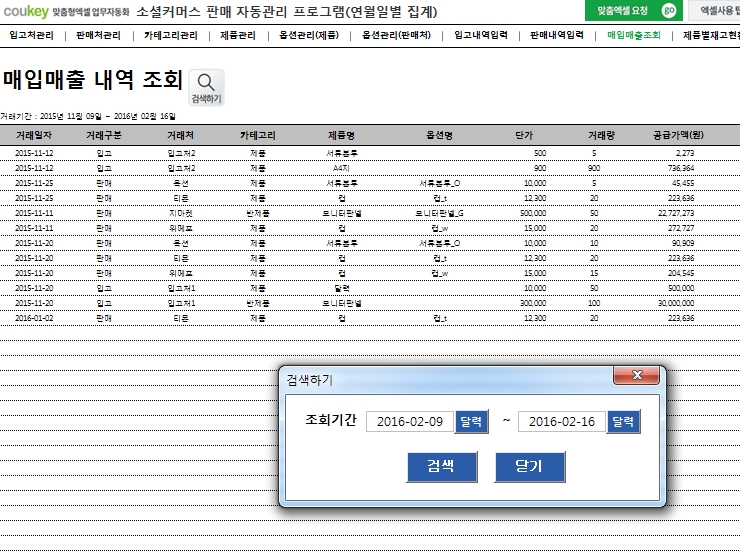740x555 pixels.
Task: Open 옵션관리(판매처) menu
Action: point(396,35)
